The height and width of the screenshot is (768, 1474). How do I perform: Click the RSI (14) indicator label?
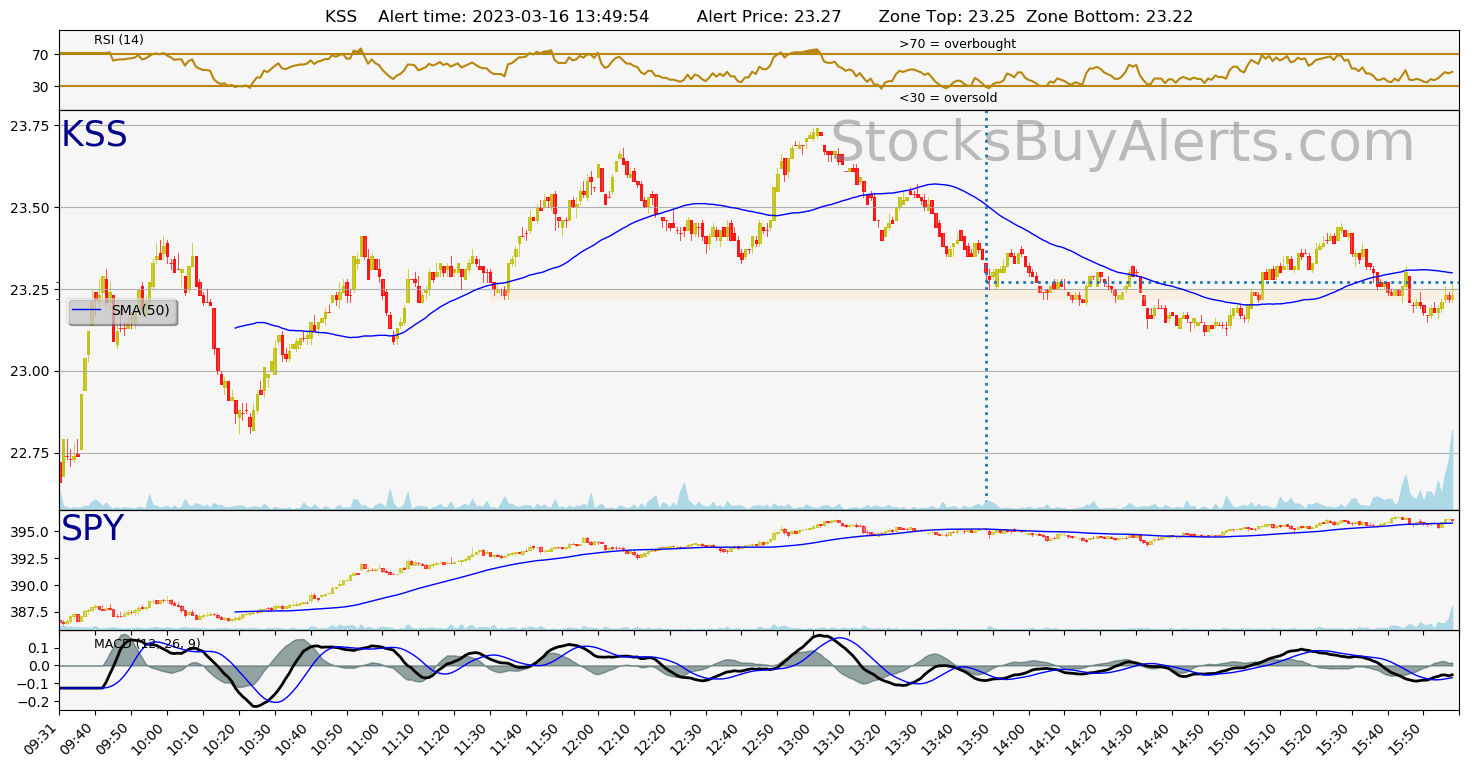tap(119, 40)
